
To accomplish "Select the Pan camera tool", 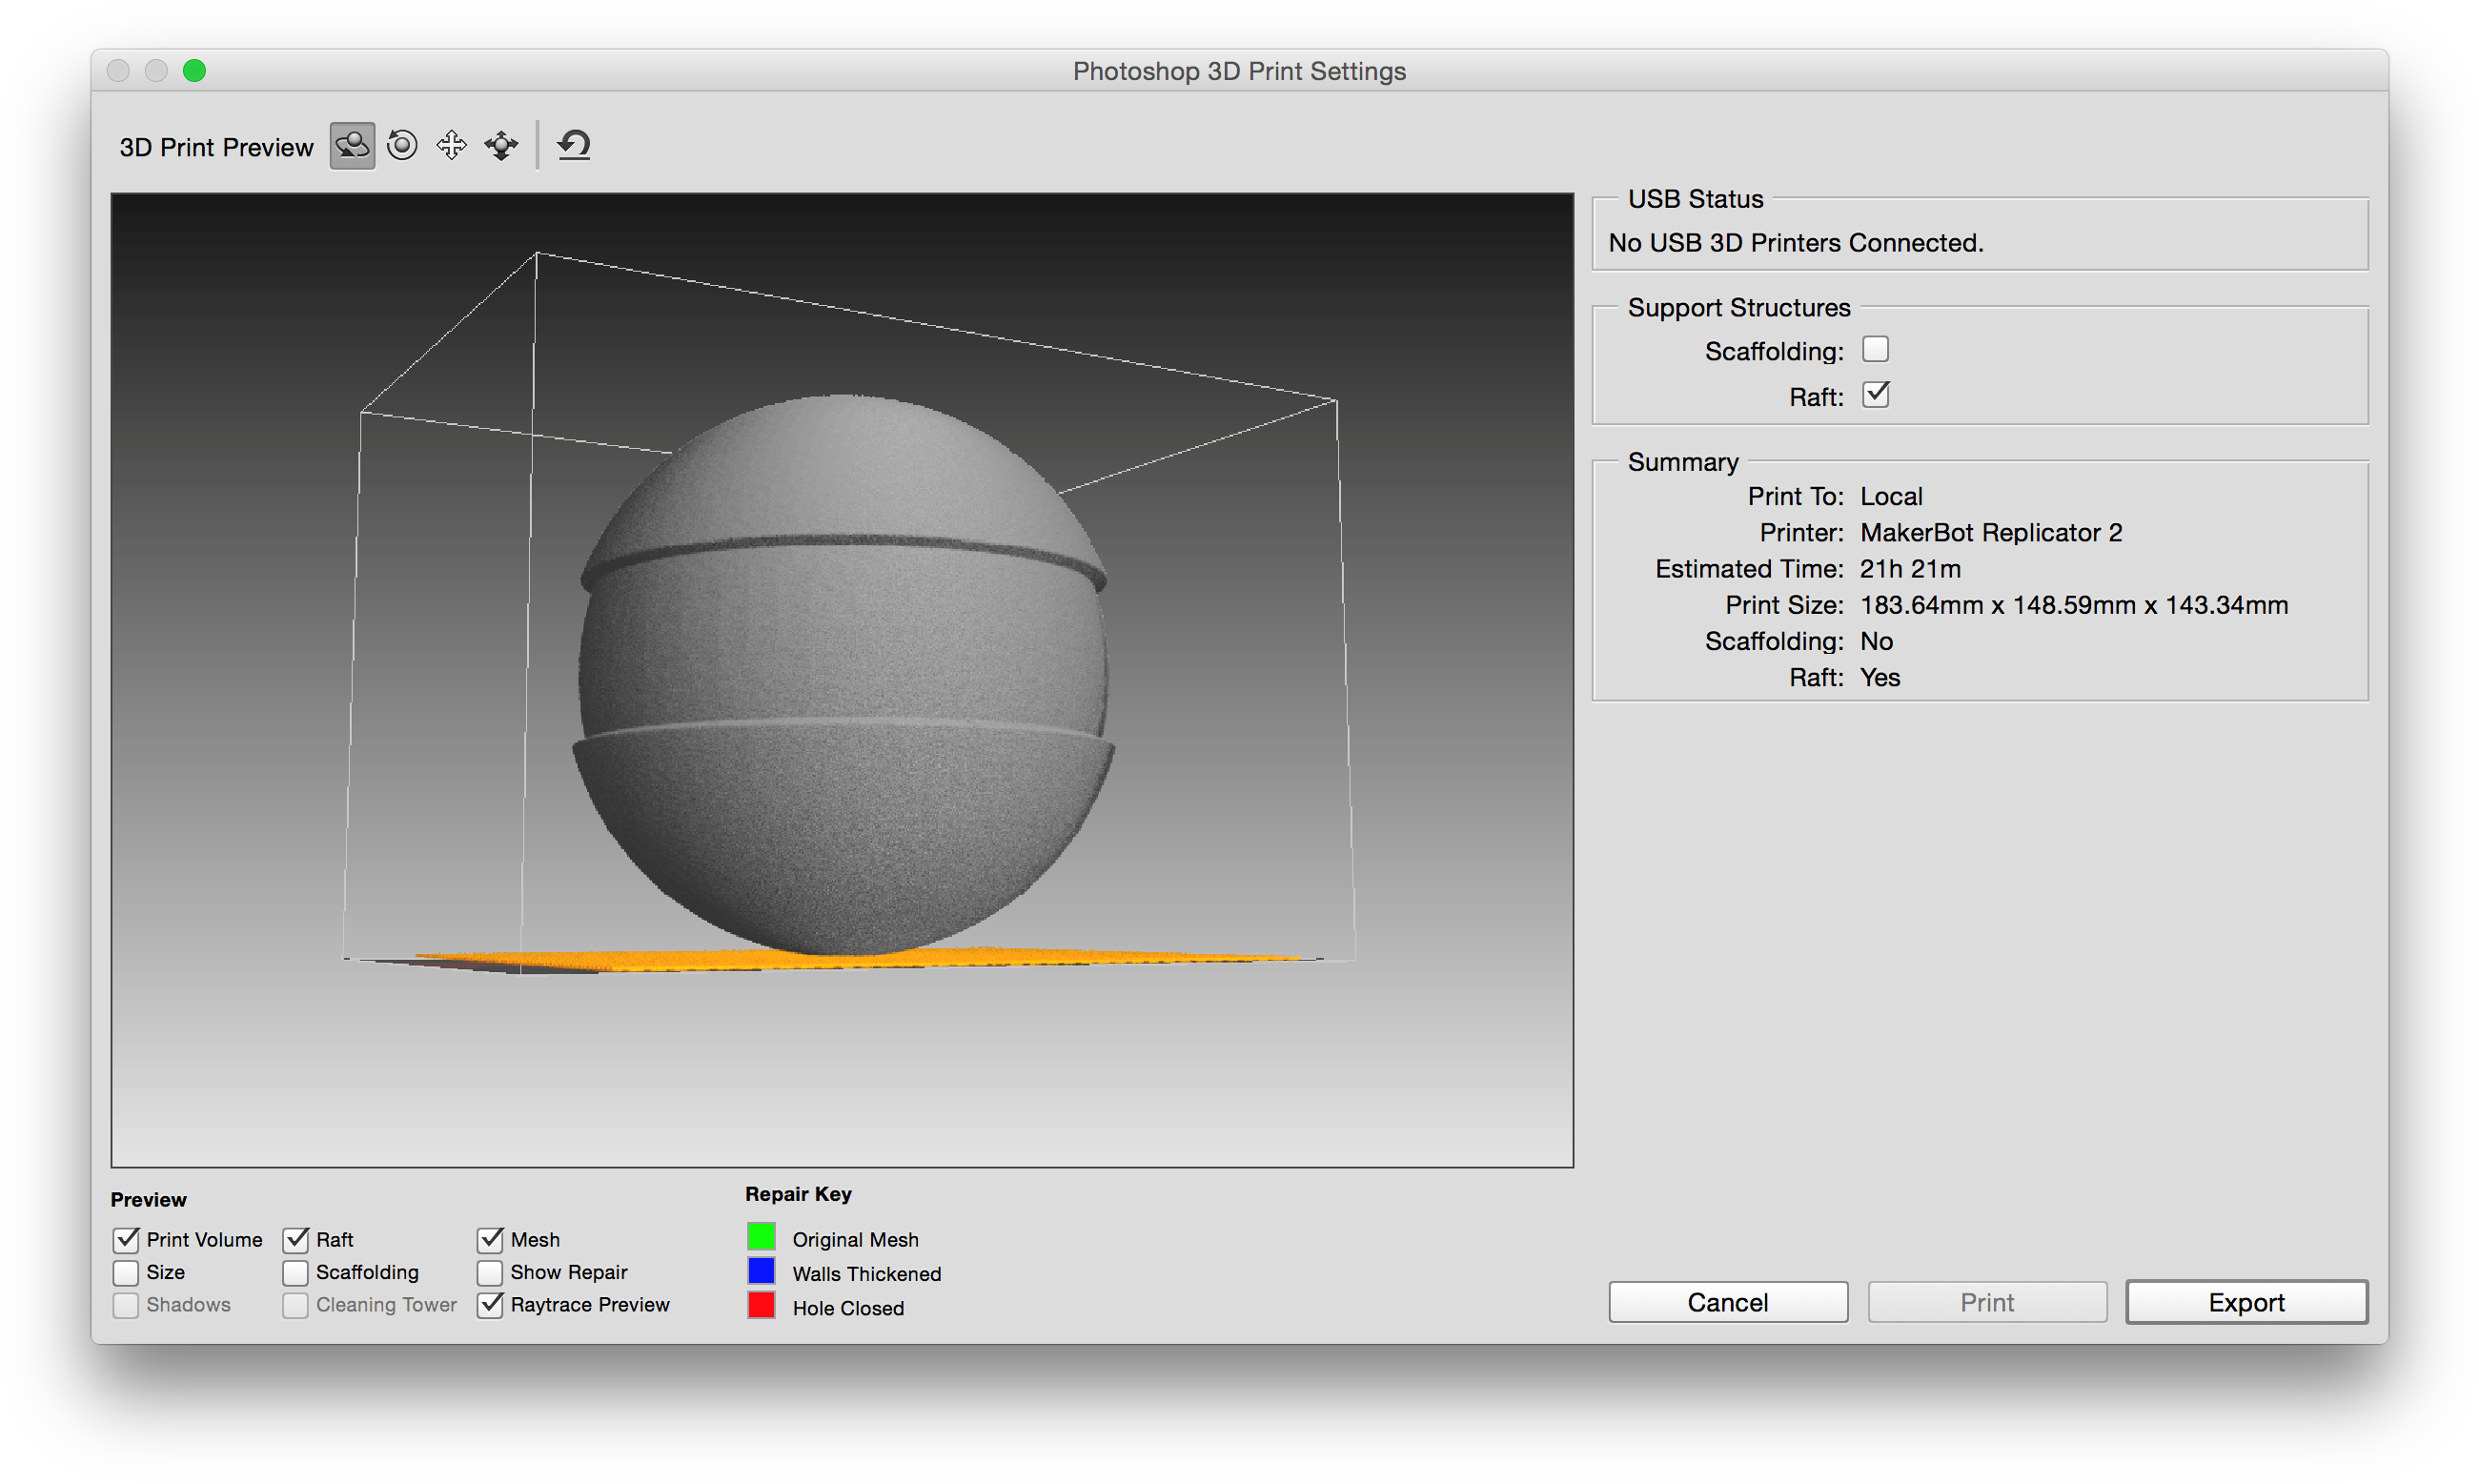I will (x=451, y=145).
